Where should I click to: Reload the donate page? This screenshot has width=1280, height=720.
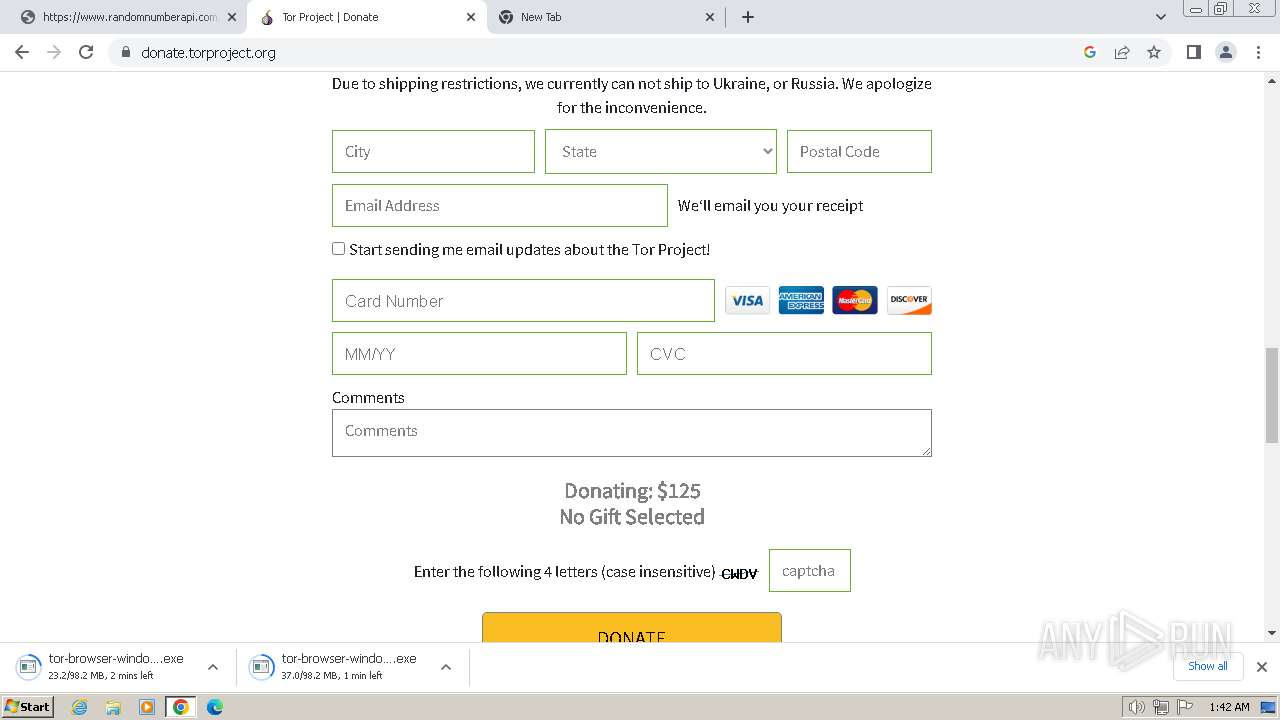(x=86, y=52)
